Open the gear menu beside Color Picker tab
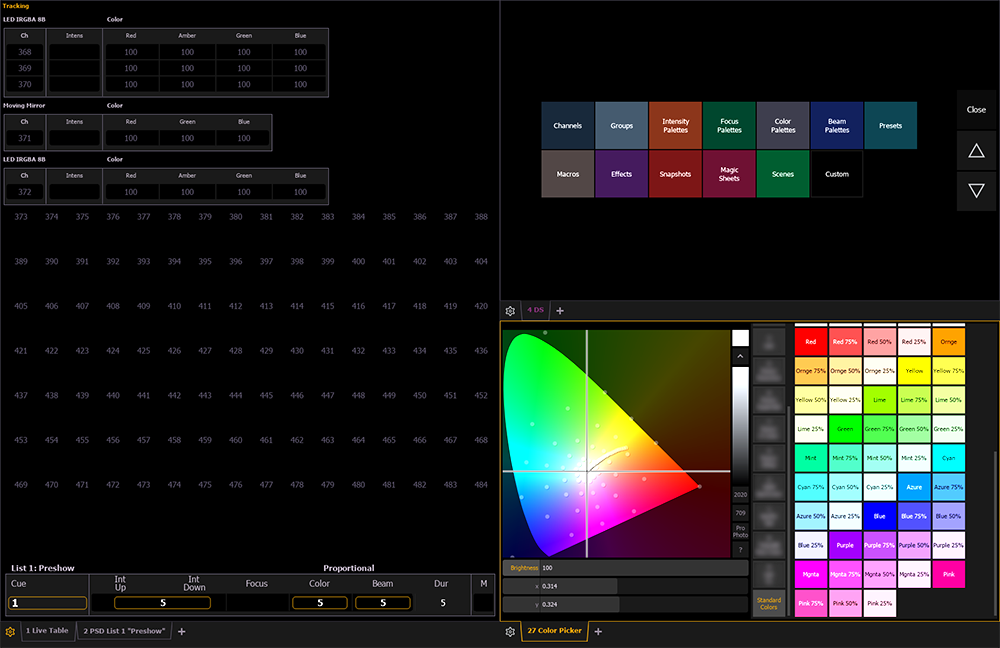 [x=510, y=632]
